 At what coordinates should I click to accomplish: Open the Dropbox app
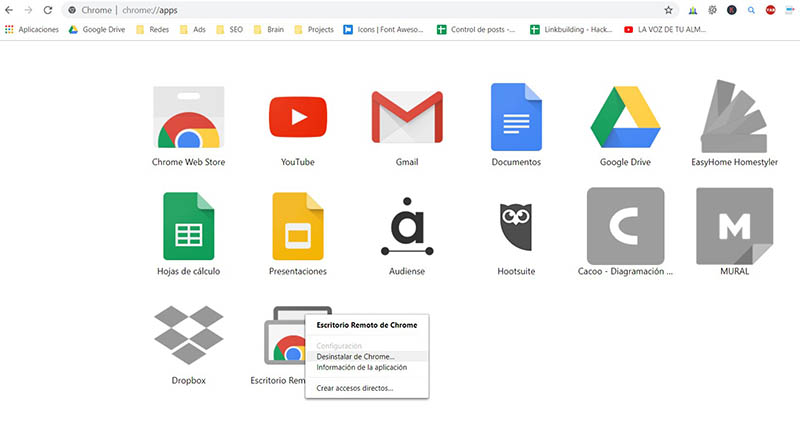point(188,335)
